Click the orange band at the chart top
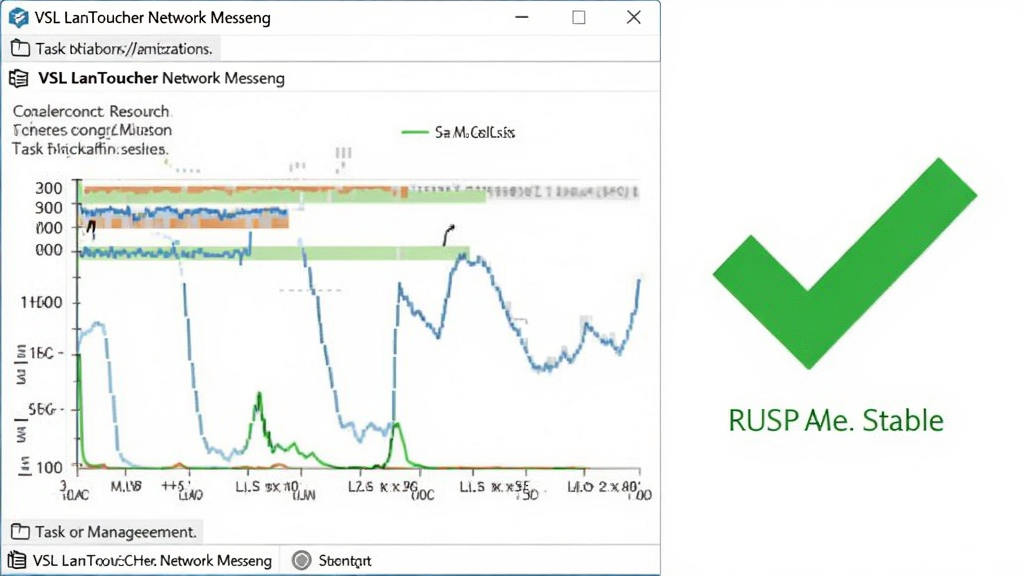Image resolution: width=1024 pixels, height=576 pixels. click(245, 191)
